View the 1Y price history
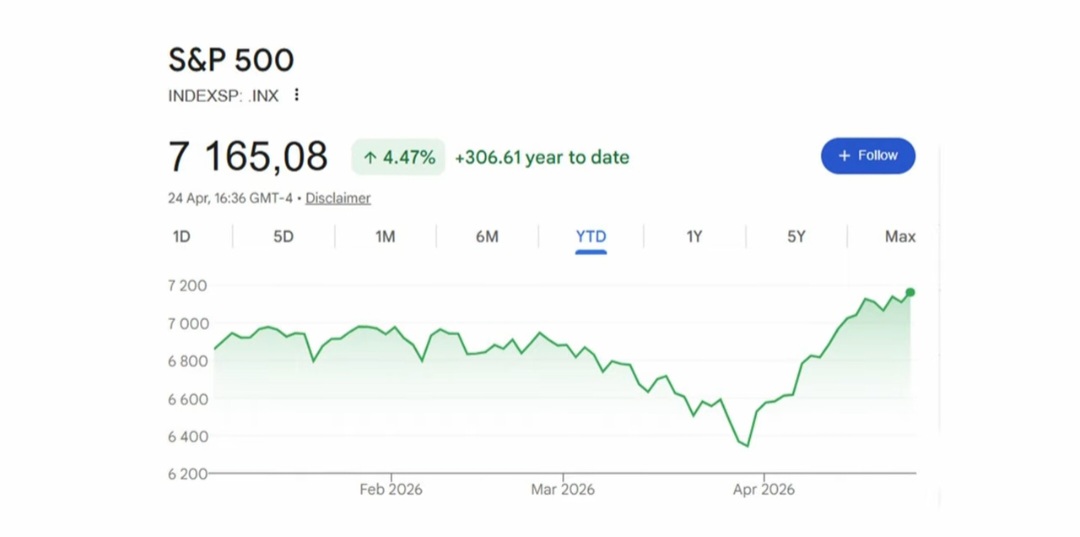This screenshot has height=537, width=1080. pyautogui.click(x=694, y=237)
